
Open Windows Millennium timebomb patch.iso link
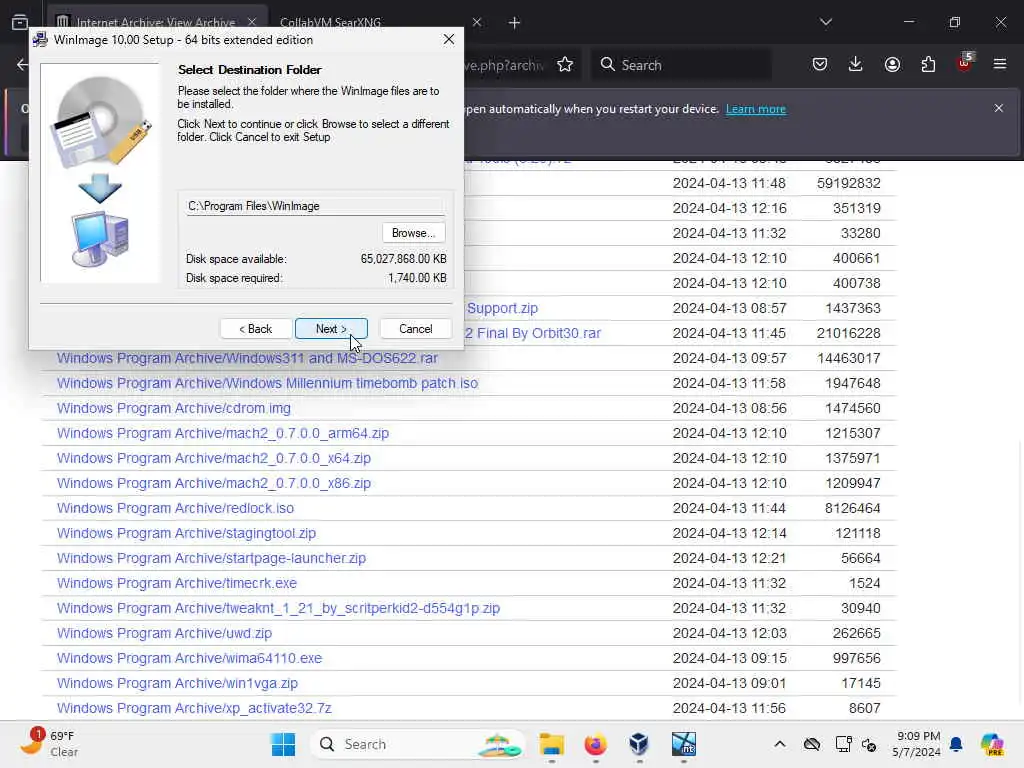click(x=267, y=383)
